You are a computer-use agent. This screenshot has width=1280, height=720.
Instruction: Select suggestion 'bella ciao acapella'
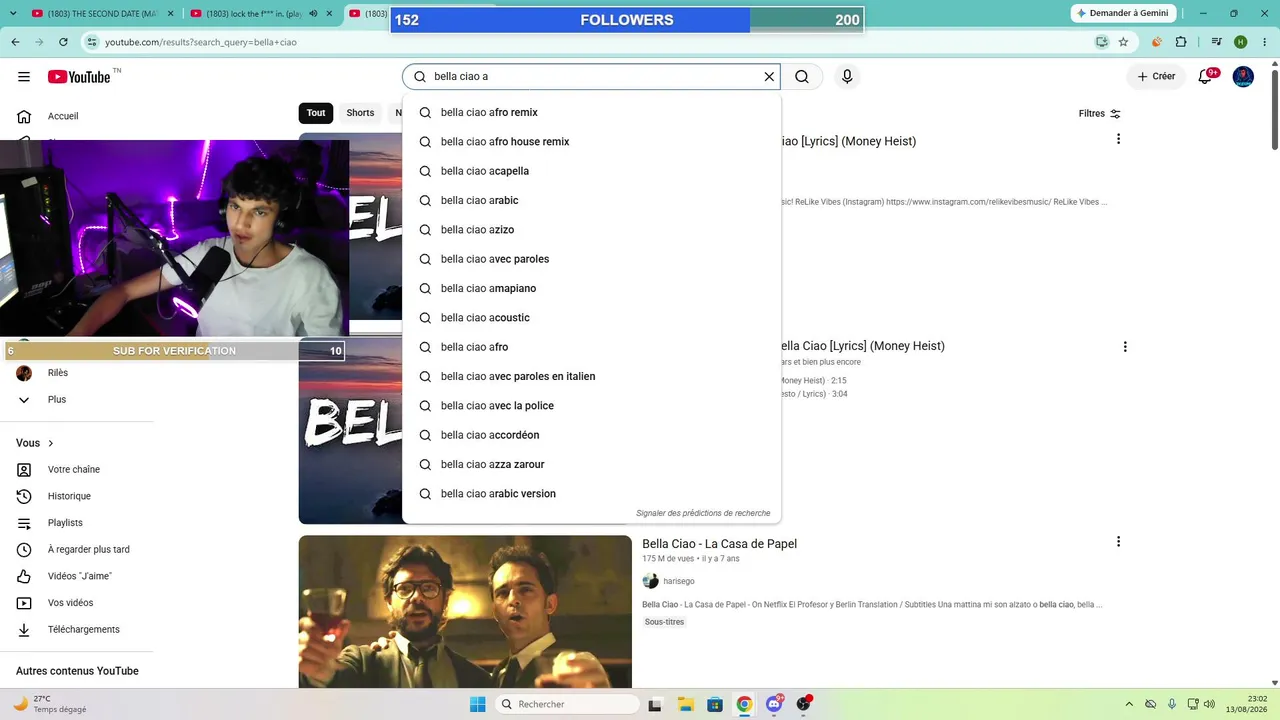click(x=591, y=171)
